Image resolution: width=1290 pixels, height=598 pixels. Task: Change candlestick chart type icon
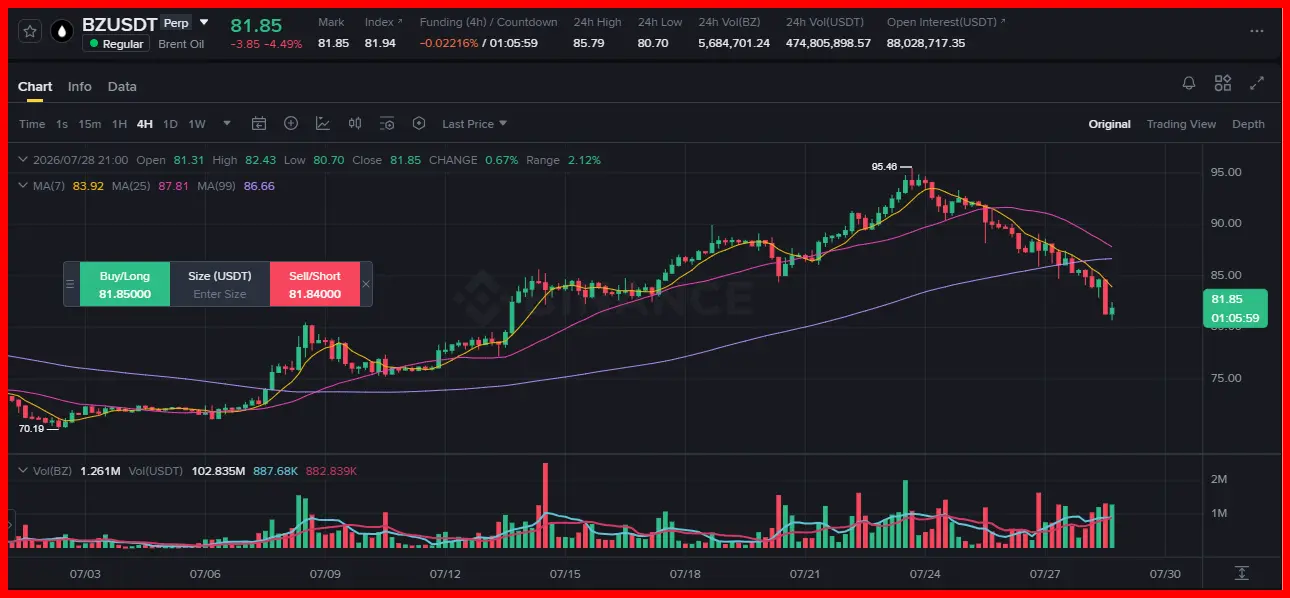pos(355,124)
